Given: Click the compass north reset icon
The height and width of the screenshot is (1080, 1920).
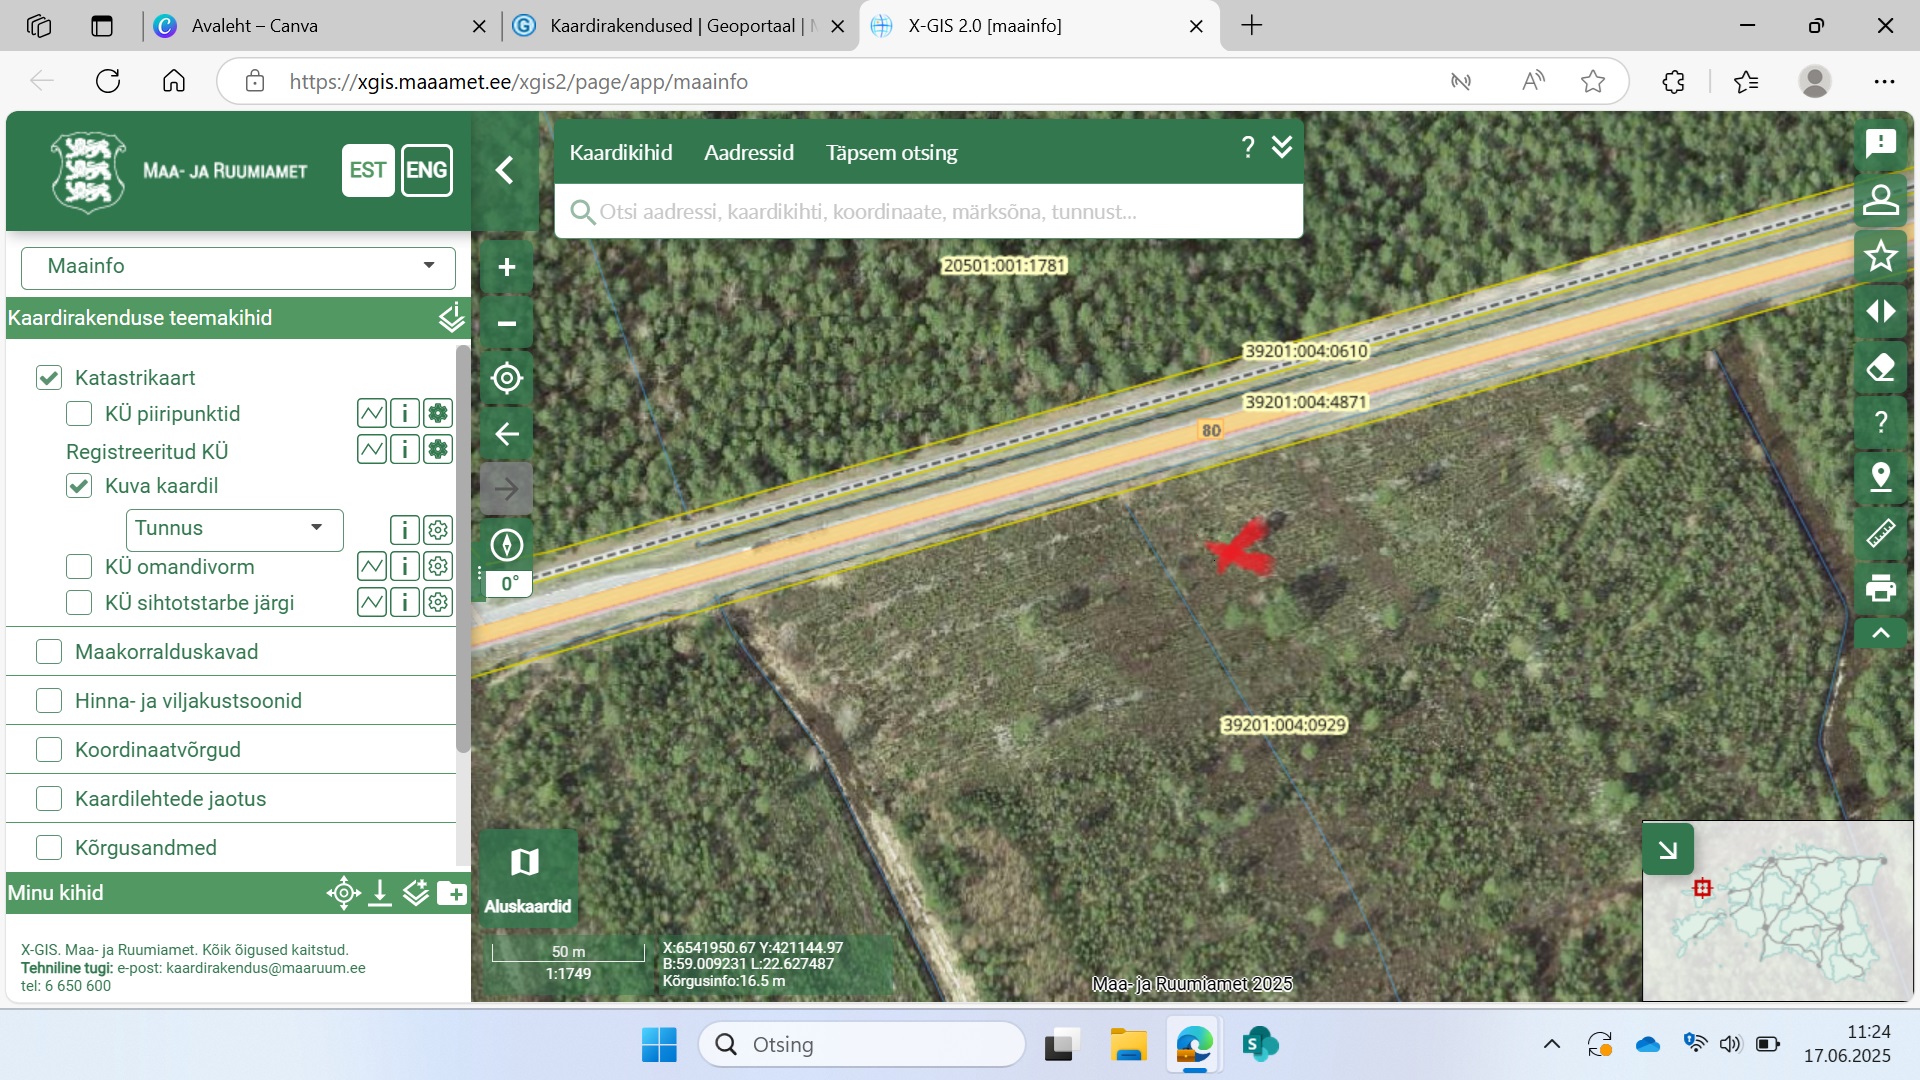Looking at the screenshot, I should tap(507, 545).
